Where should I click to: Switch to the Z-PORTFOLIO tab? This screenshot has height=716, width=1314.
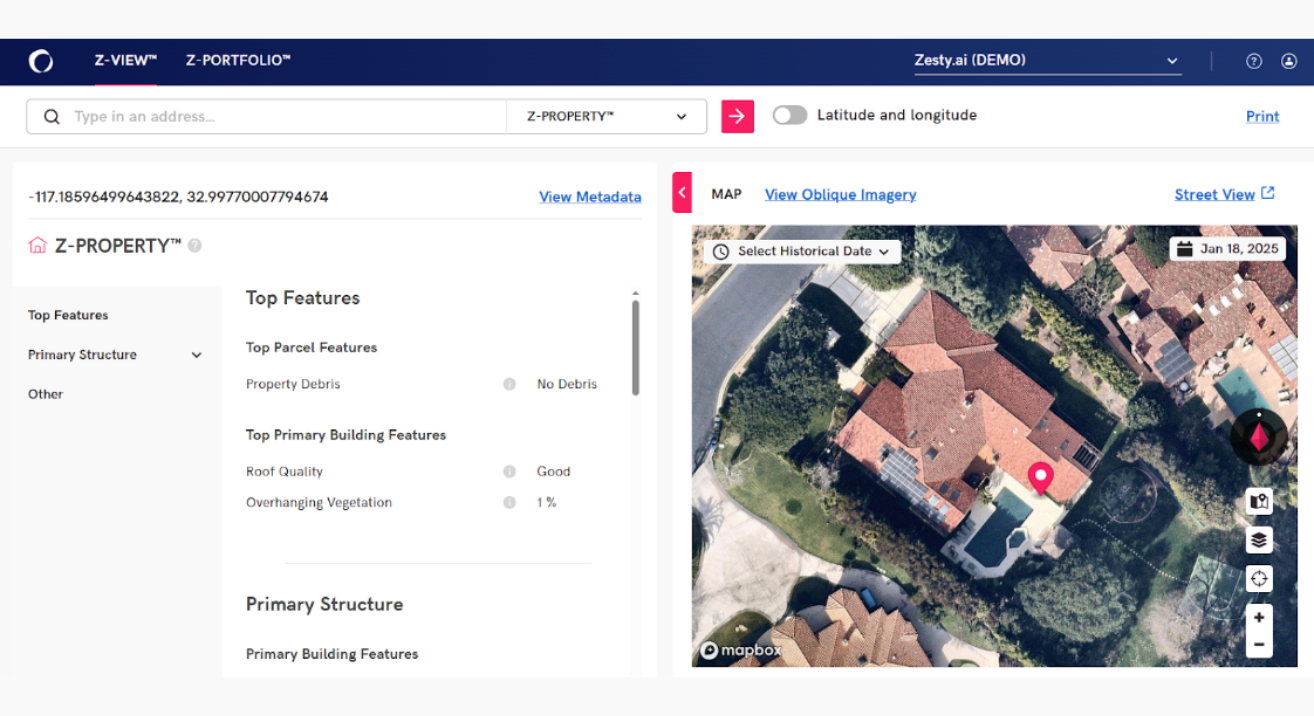(238, 61)
